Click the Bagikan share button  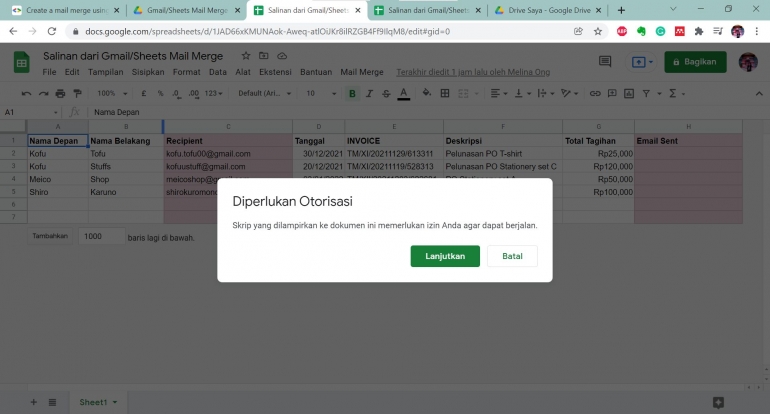coord(695,62)
